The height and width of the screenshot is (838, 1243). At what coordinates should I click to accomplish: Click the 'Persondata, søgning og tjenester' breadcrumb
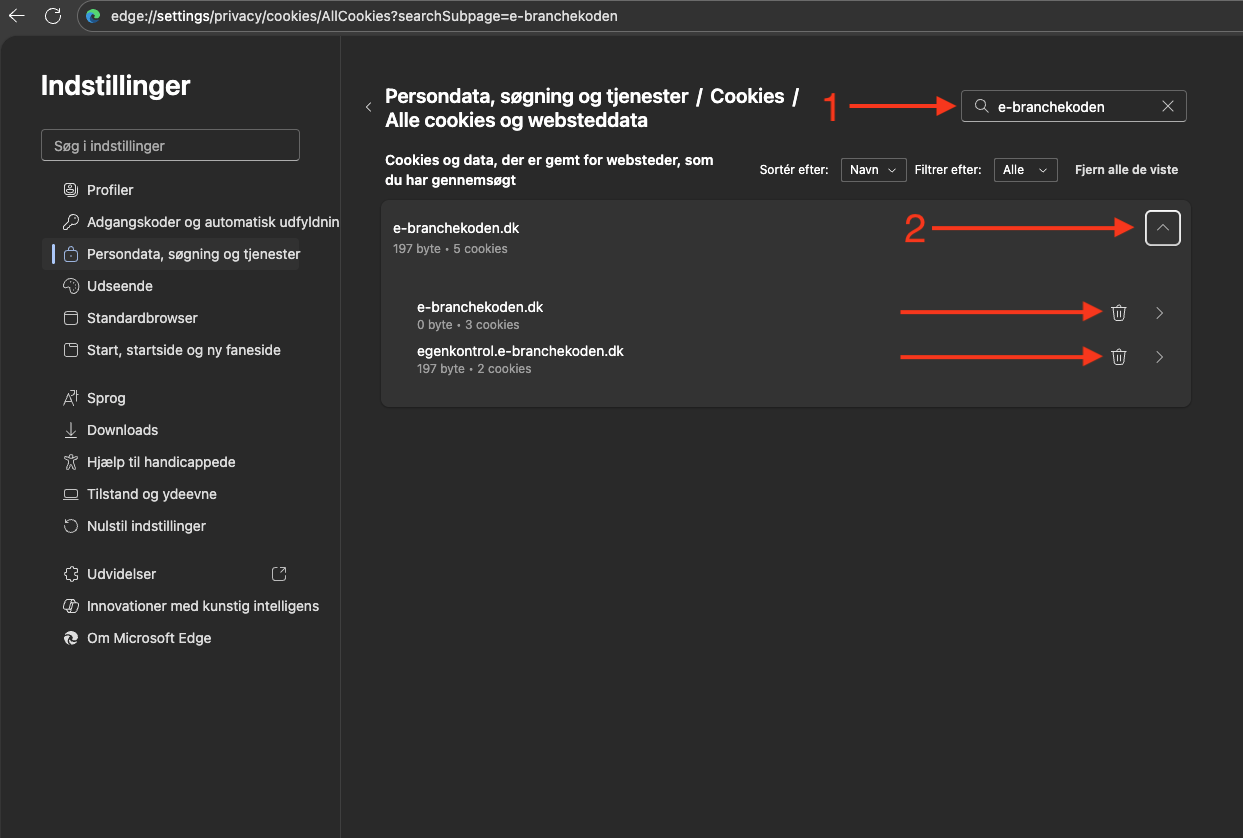pyautogui.click(x=537, y=96)
